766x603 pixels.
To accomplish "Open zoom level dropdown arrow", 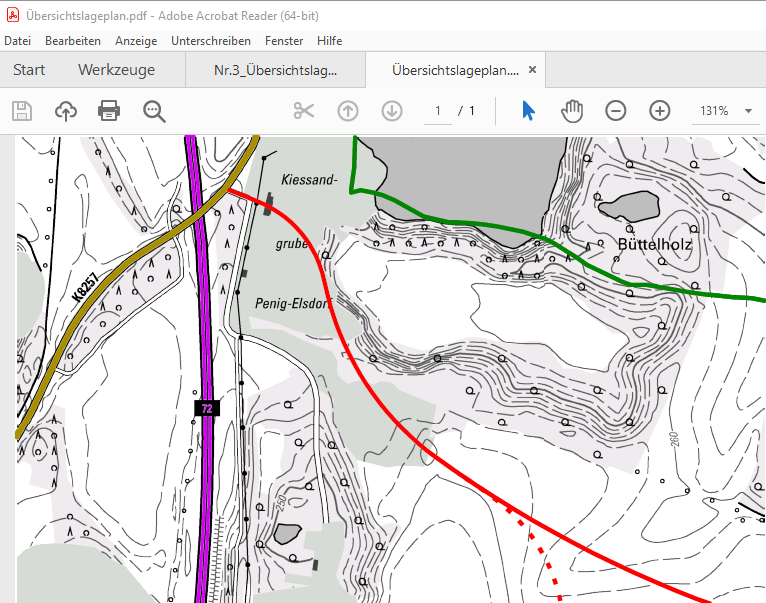I will [x=748, y=111].
